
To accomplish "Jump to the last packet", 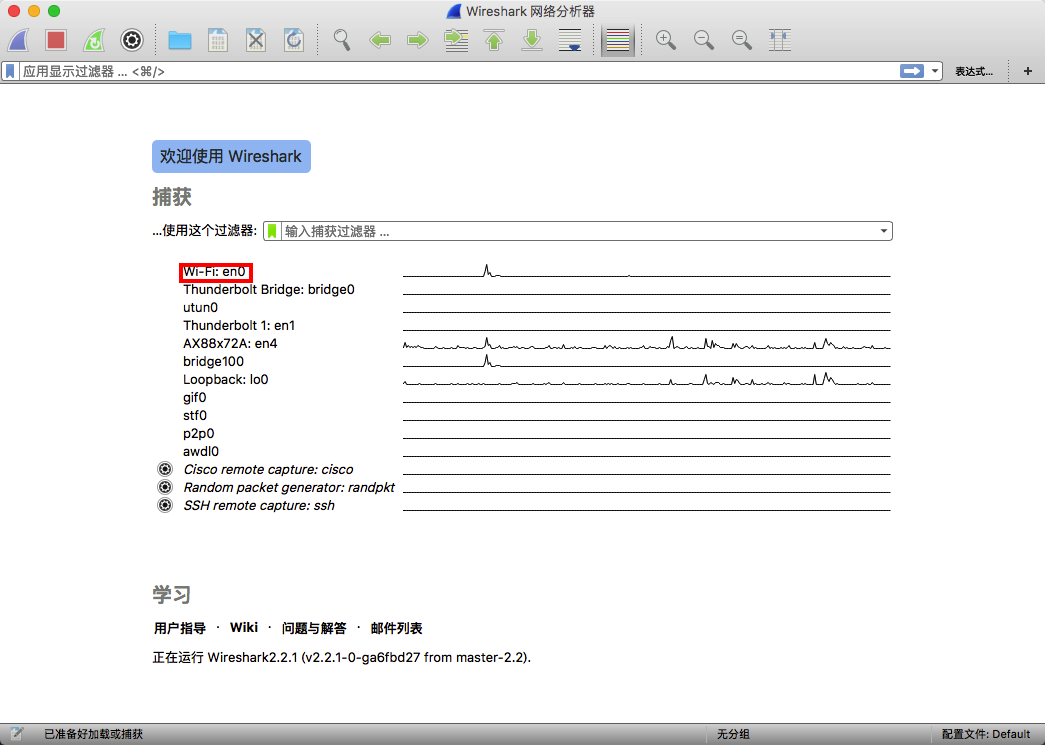I will pyautogui.click(x=532, y=40).
